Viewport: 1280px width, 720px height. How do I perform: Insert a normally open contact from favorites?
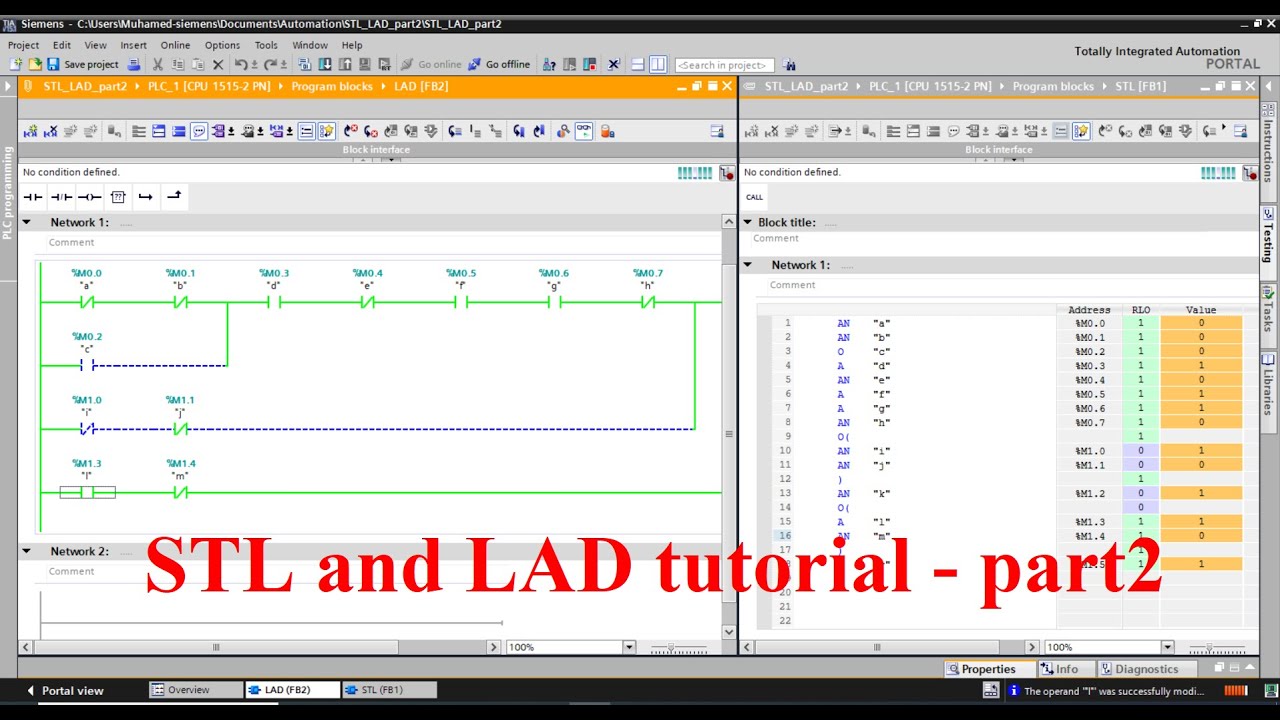pyautogui.click(x=33, y=197)
